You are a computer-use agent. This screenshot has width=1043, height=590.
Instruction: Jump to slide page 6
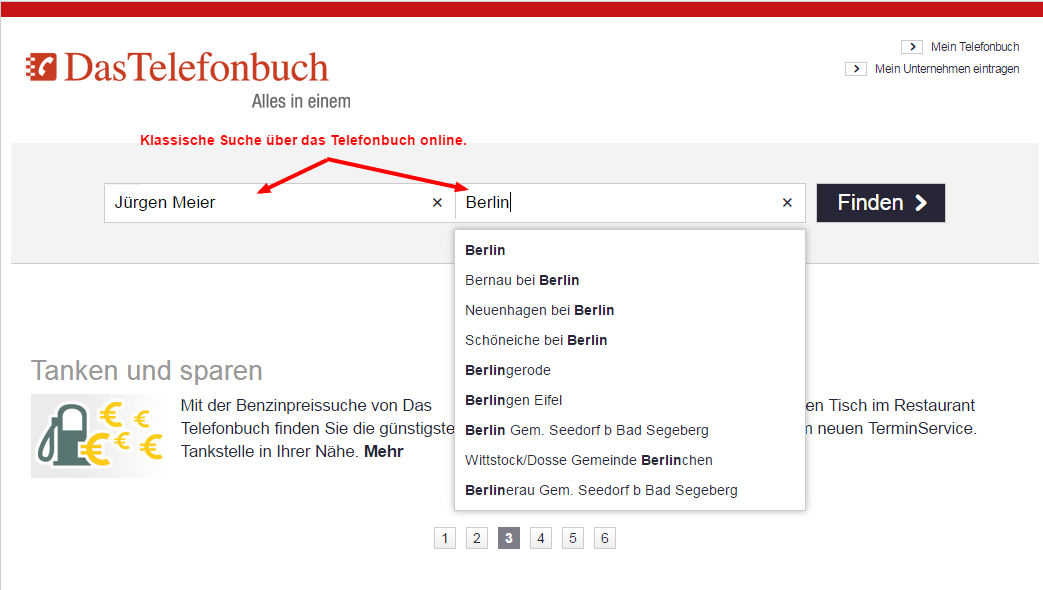click(x=604, y=539)
